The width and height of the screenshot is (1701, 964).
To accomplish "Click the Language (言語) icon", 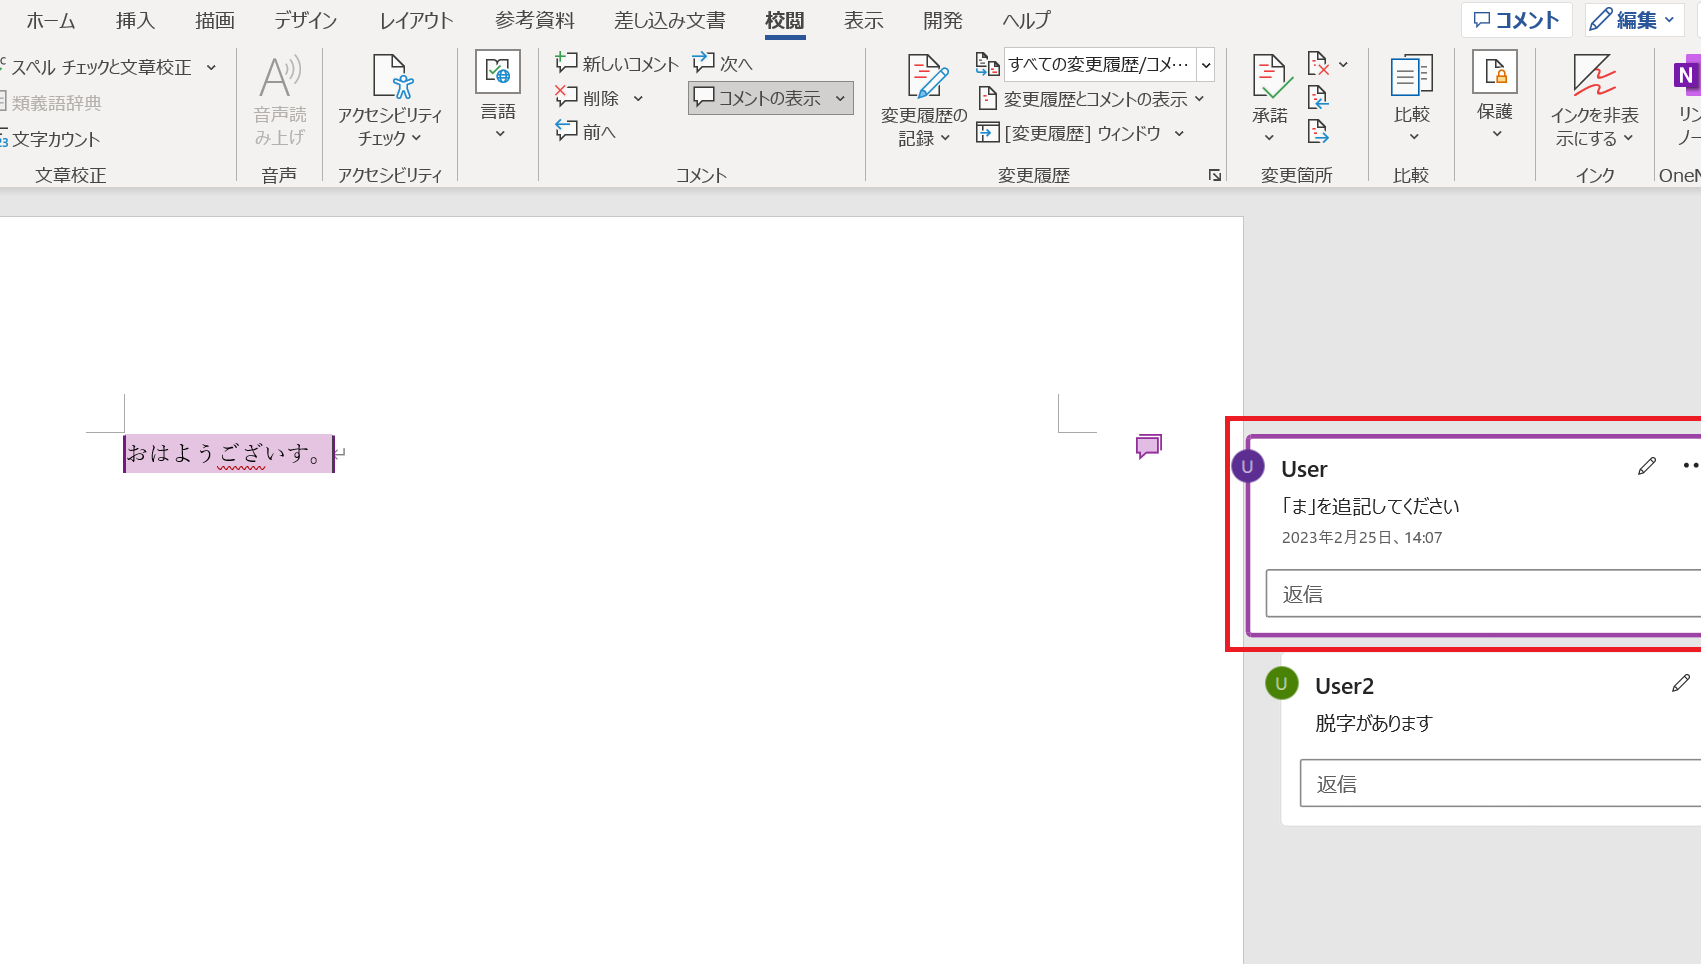I will [498, 74].
